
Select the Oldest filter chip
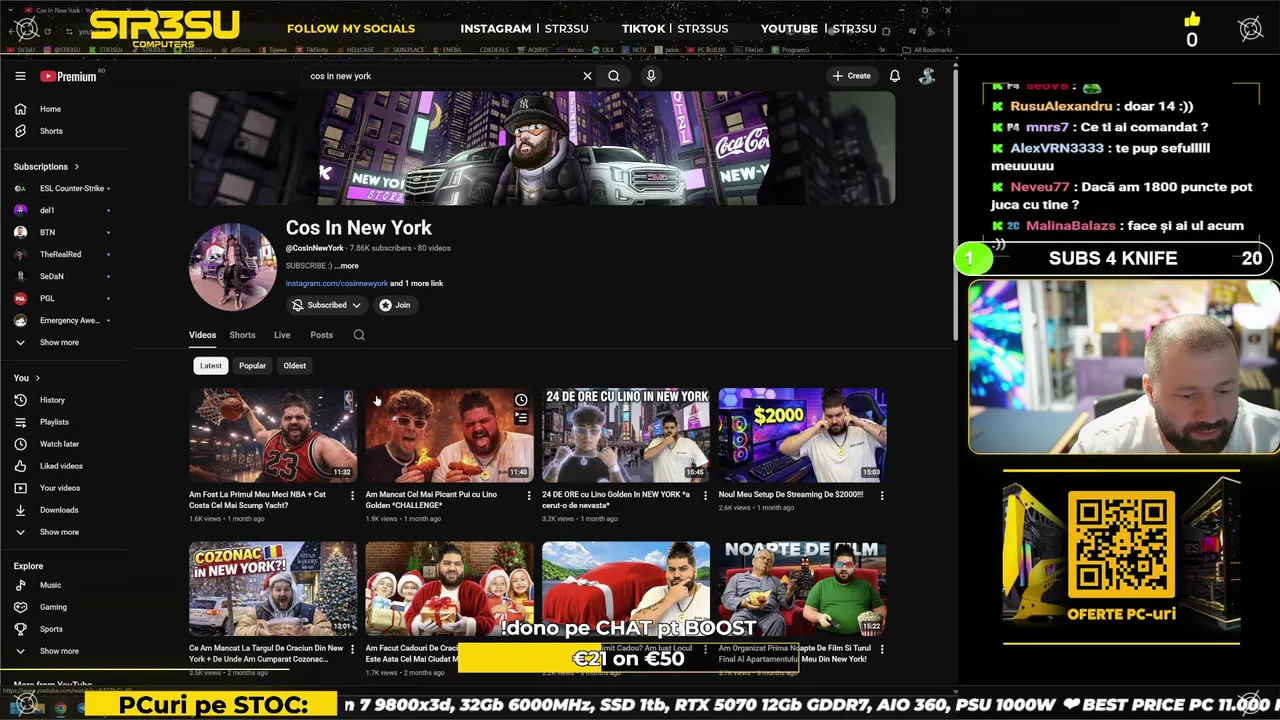coord(294,365)
